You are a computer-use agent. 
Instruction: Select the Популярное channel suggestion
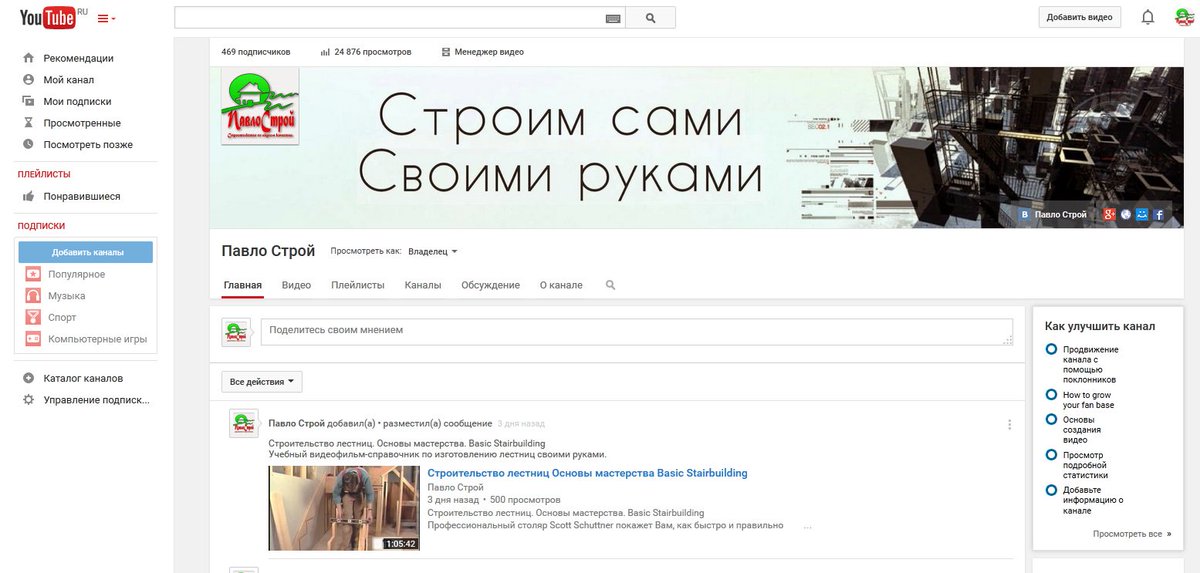coord(76,275)
